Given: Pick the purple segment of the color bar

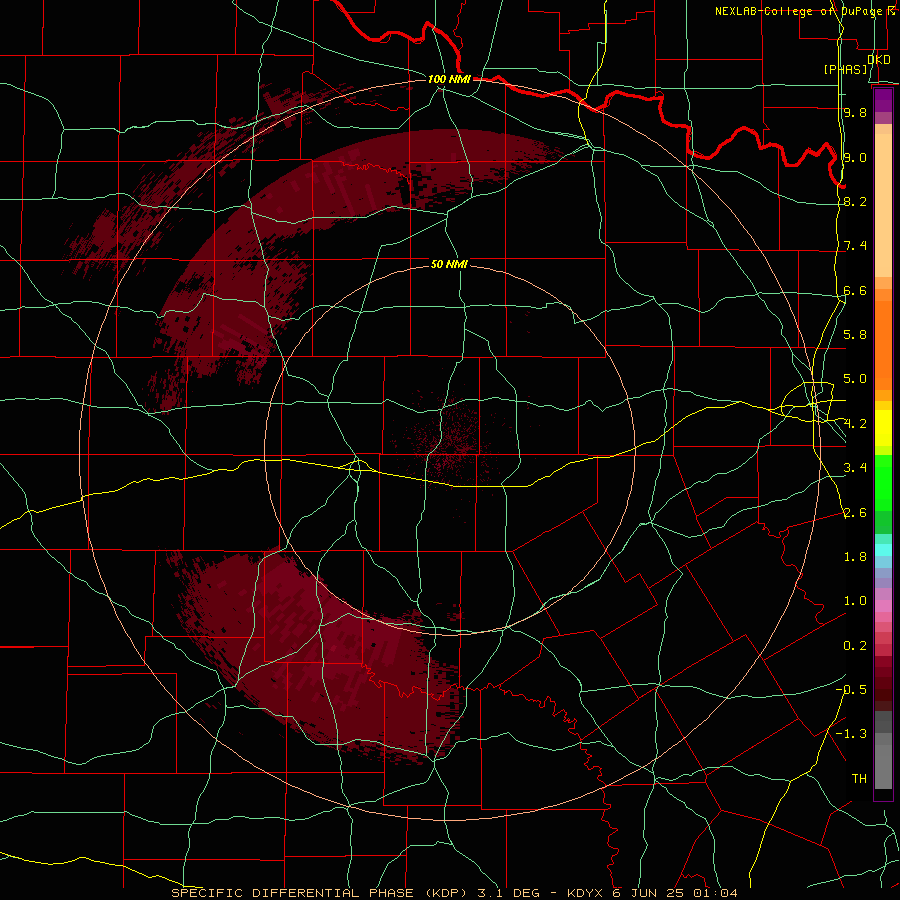Looking at the screenshot, I should [x=883, y=100].
